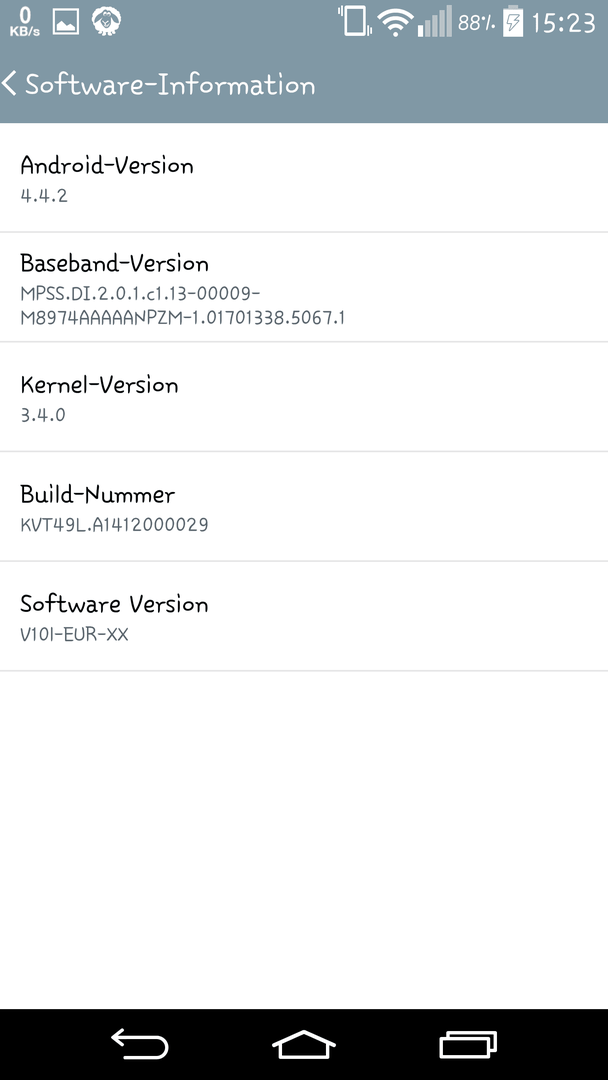Tap the 15:23 clock in status bar
The width and height of the screenshot is (608, 1080).
coord(563,23)
